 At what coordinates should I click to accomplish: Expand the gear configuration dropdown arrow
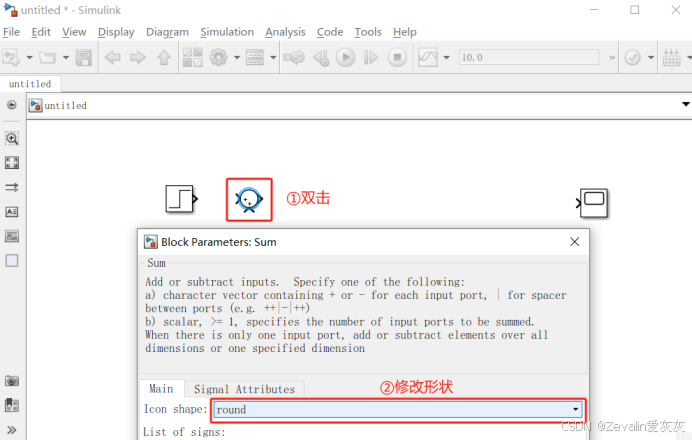click(237, 58)
